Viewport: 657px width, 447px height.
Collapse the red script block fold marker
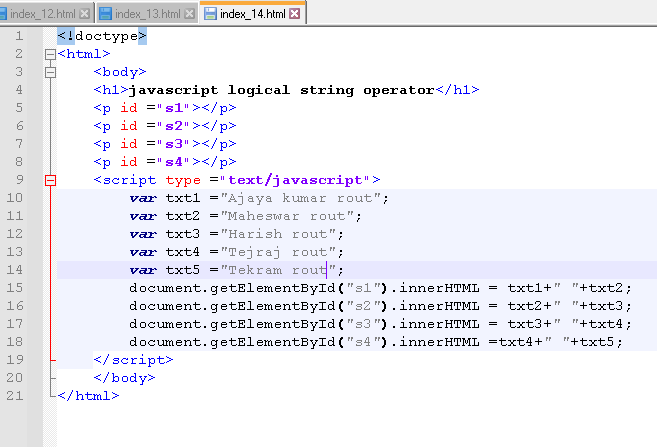(50, 180)
